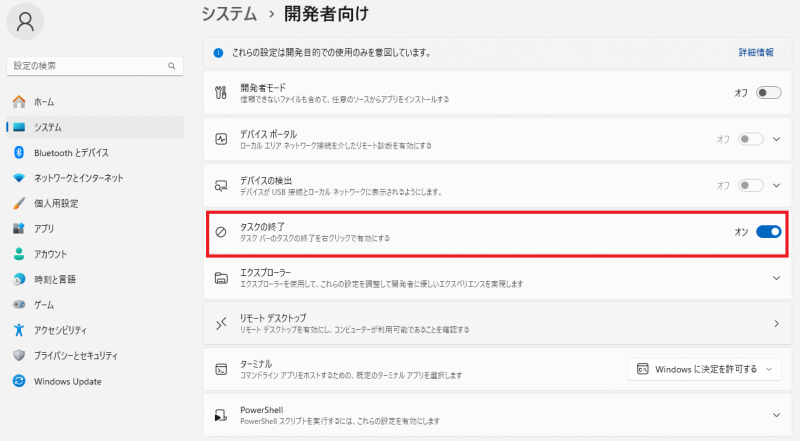
Task: Click the Windows Update icon in sidebar
Action: coord(18,381)
